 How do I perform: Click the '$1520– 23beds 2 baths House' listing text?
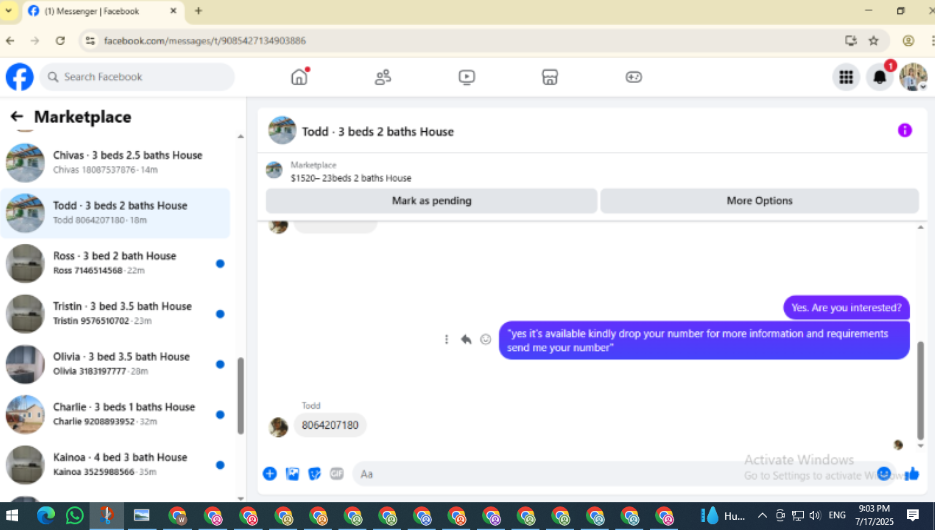pyautogui.click(x=351, y=178)
